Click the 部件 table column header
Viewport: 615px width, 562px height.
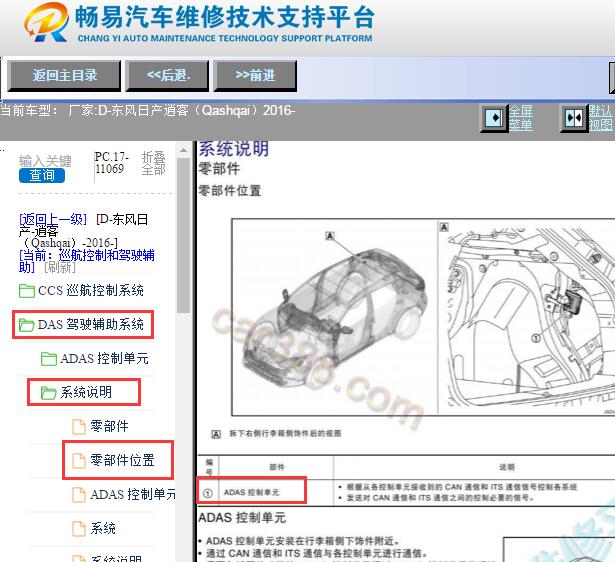pyautogui.click(x=277, y=467)
